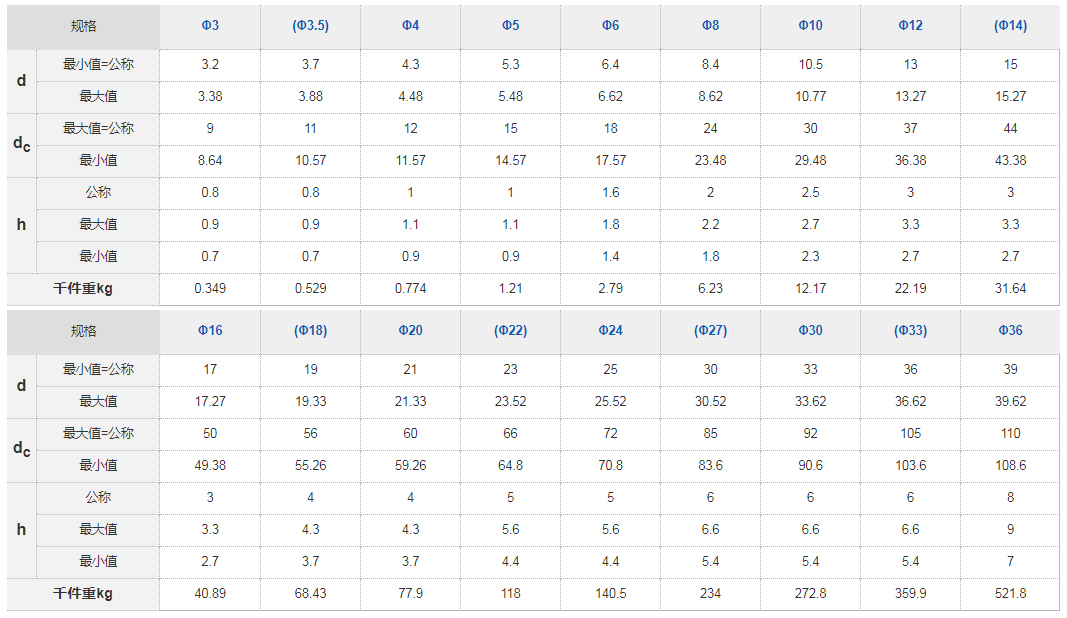Open the Φ12 specification link

(x=910, y=25)
